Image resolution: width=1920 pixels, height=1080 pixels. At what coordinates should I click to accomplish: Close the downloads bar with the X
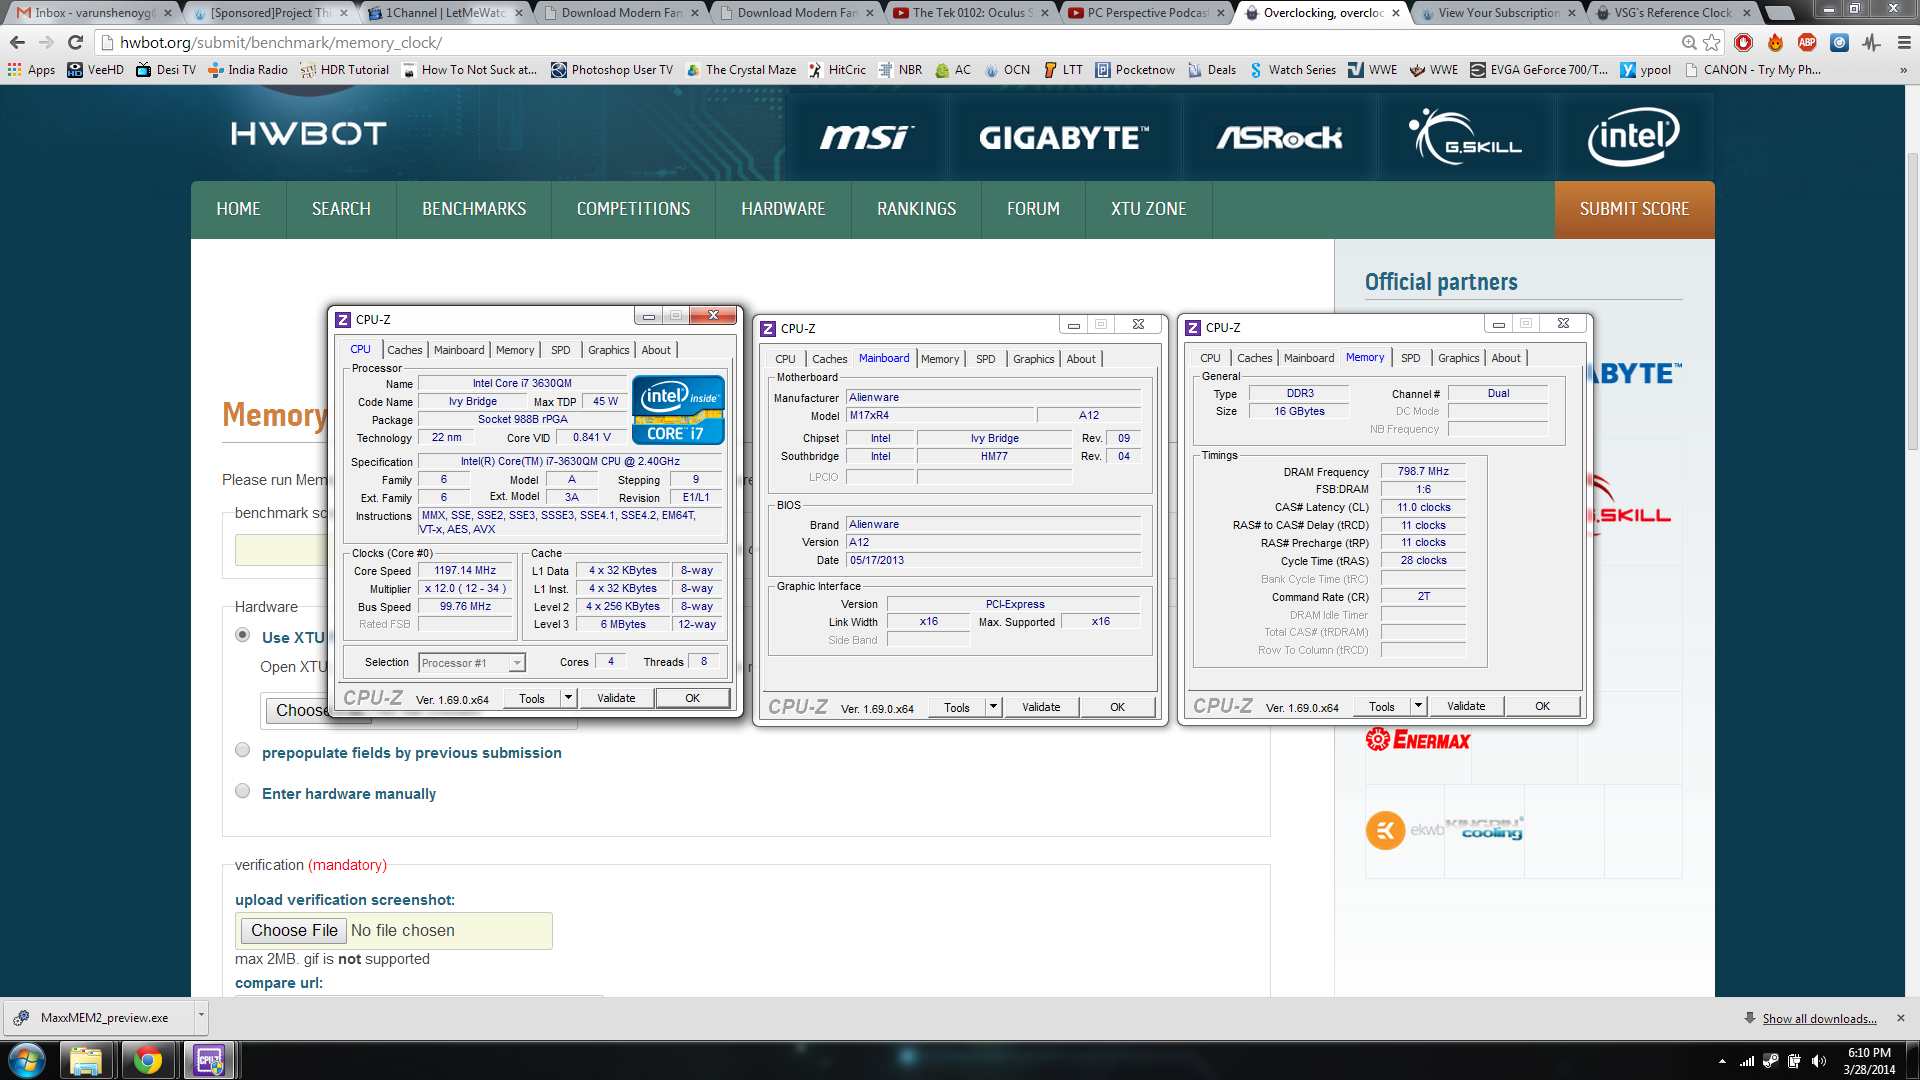[x=1901, y=1018]
